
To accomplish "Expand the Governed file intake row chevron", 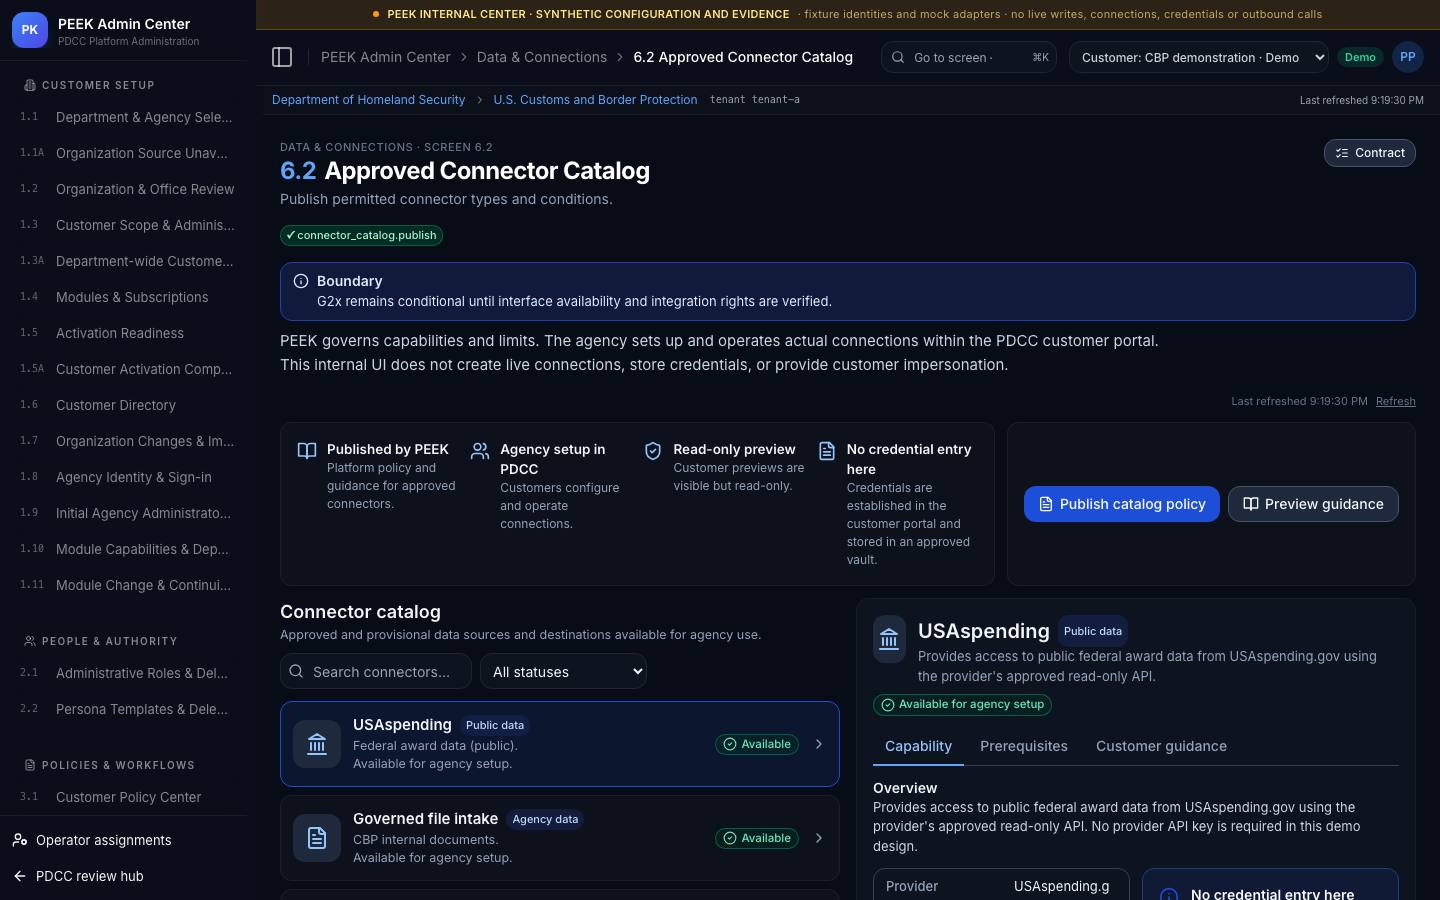I will pos(819,838).
